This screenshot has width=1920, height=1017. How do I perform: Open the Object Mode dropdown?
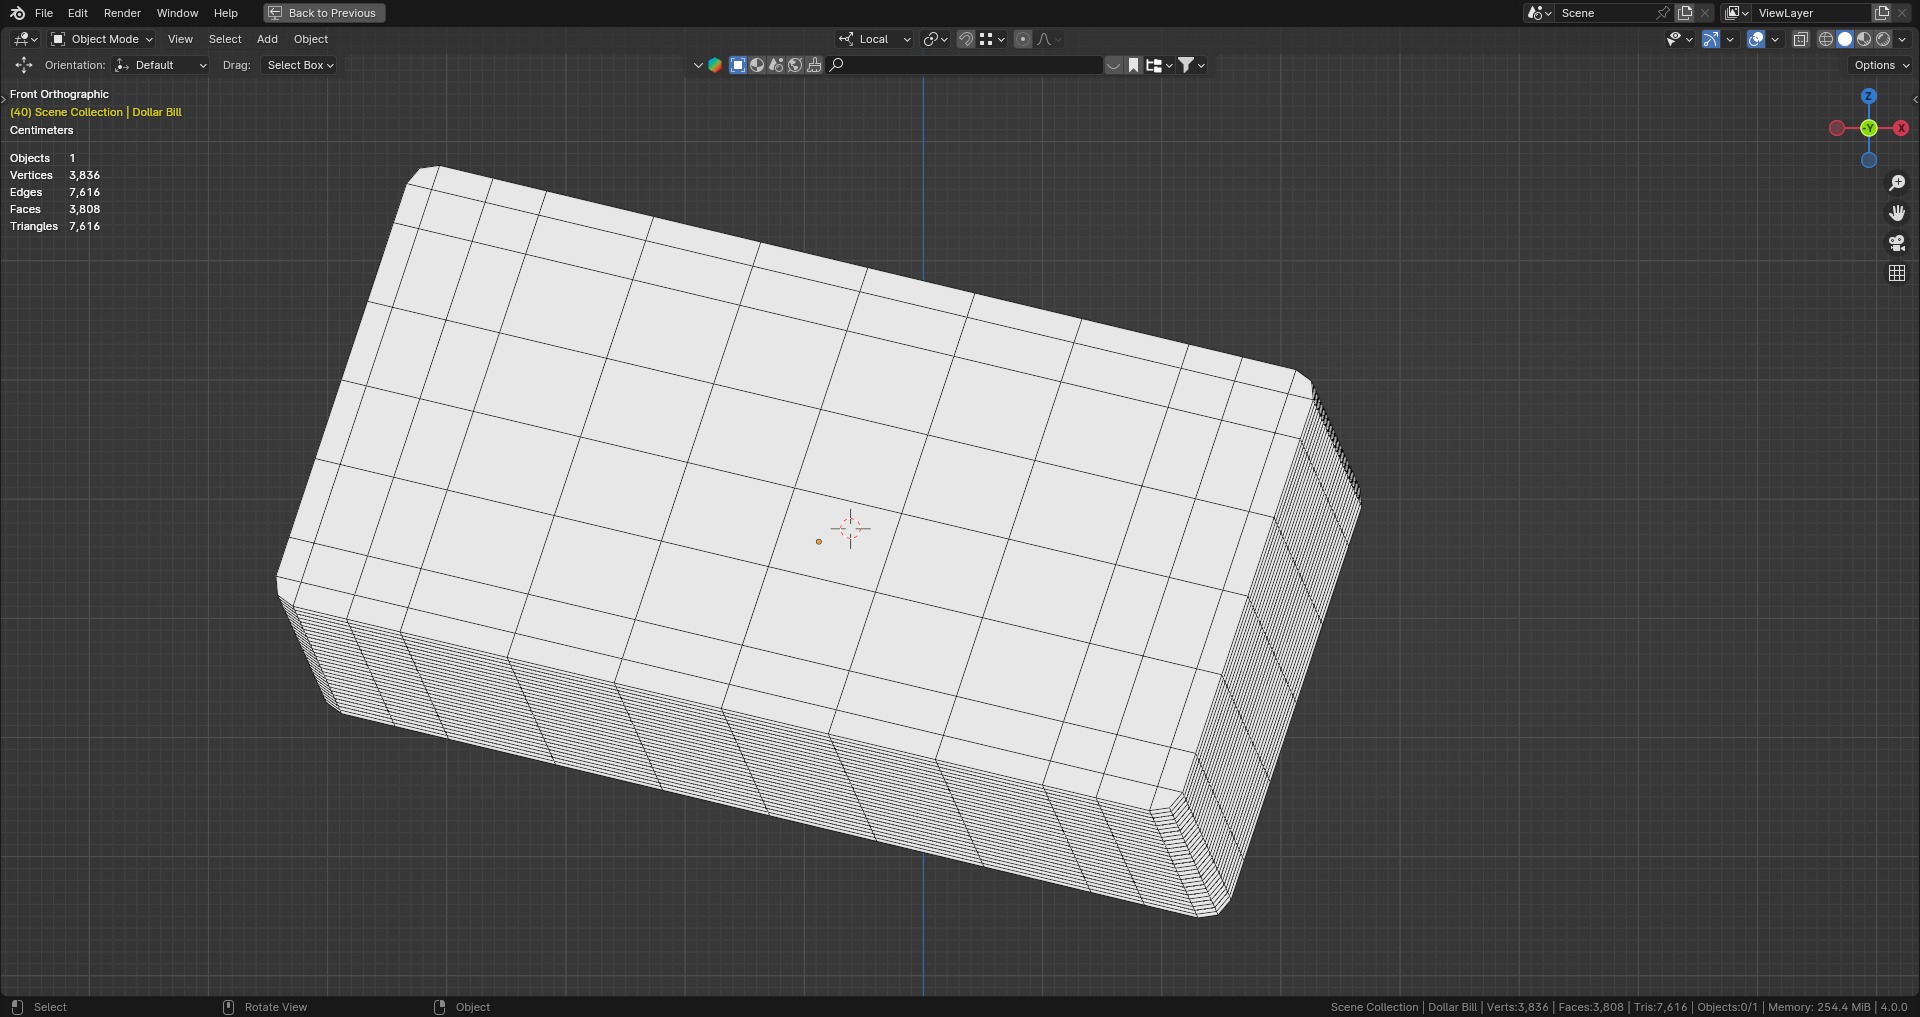(x=102, y=39)
